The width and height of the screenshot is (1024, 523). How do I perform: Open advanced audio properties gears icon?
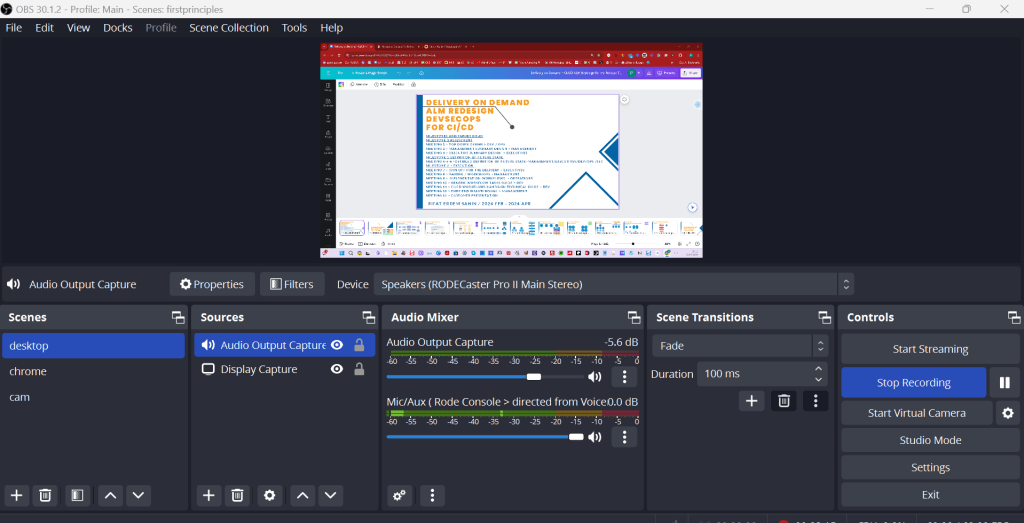click(400, 496)
